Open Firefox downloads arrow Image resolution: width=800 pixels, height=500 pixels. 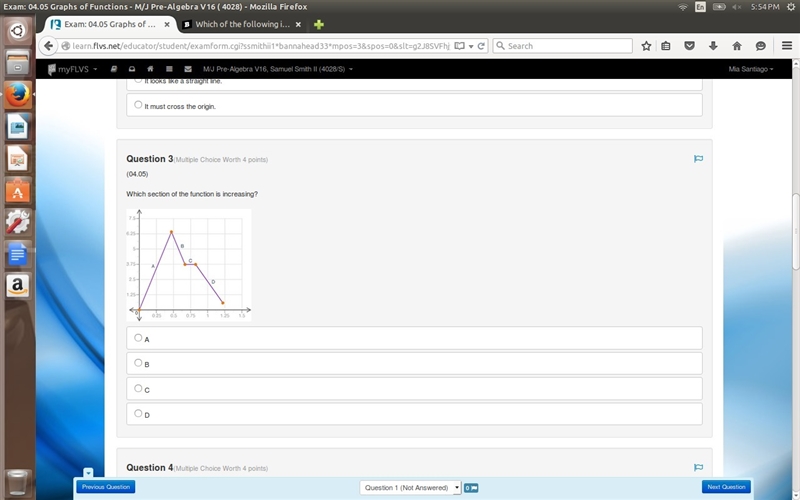[713, 46]
